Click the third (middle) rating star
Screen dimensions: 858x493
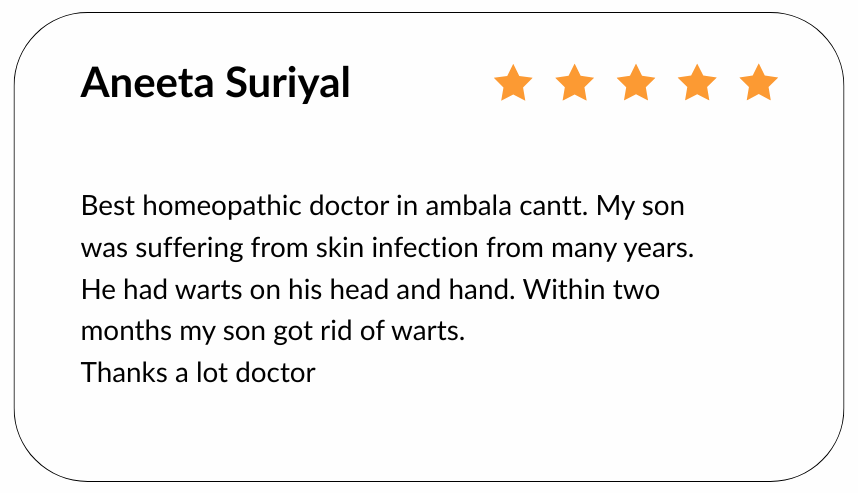(636, 84)
